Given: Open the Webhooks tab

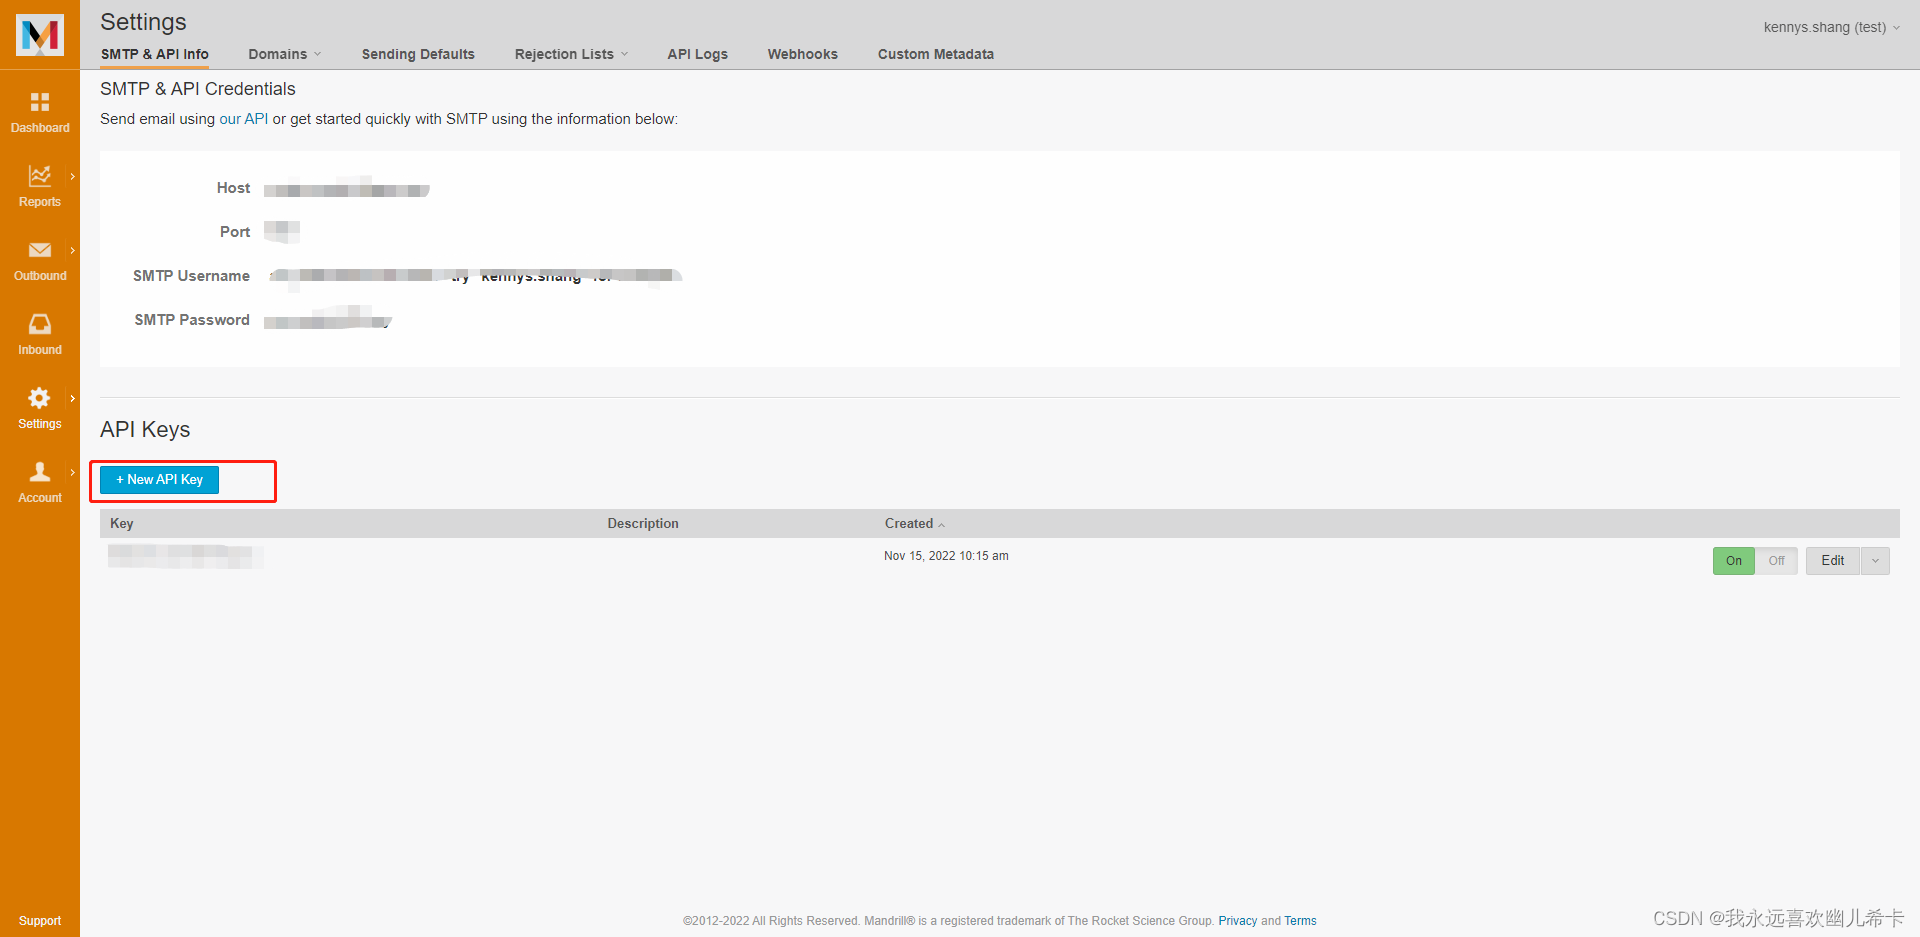Looking at the screenshot, I should click(x=802, y=54).
